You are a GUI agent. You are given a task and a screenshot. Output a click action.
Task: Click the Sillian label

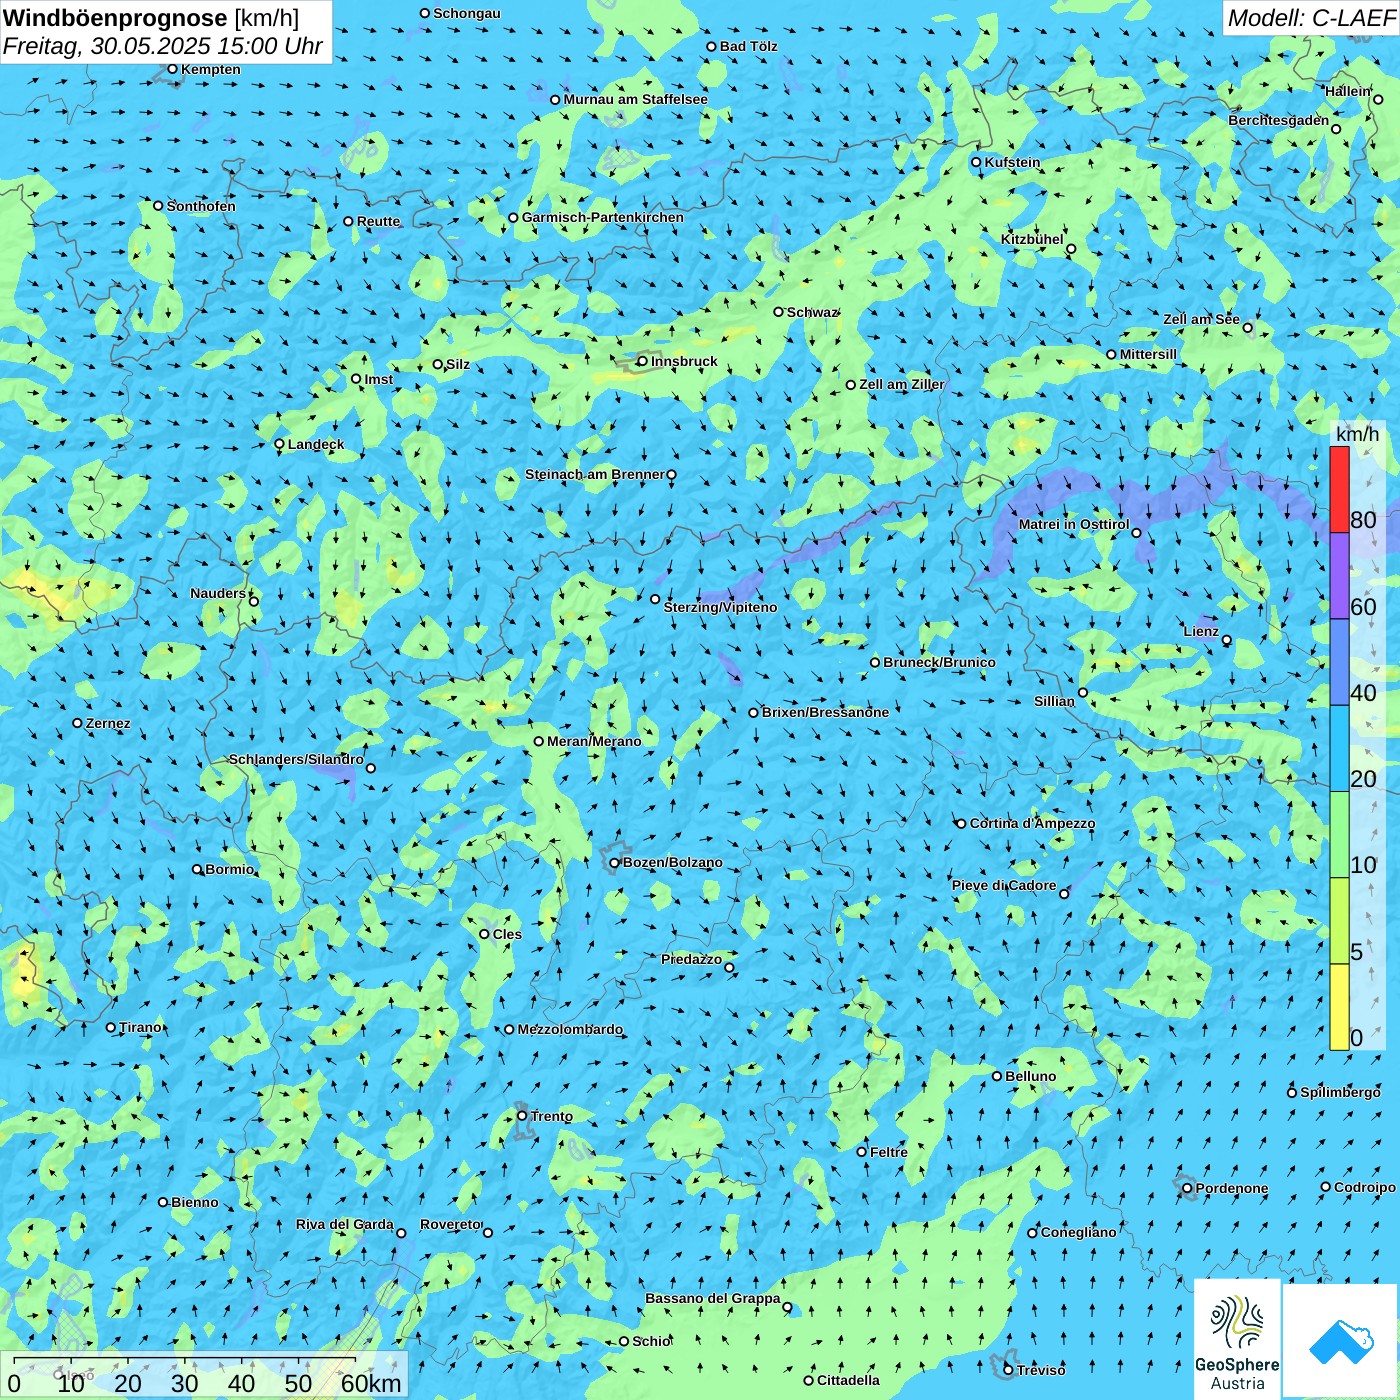(1054, 701)
